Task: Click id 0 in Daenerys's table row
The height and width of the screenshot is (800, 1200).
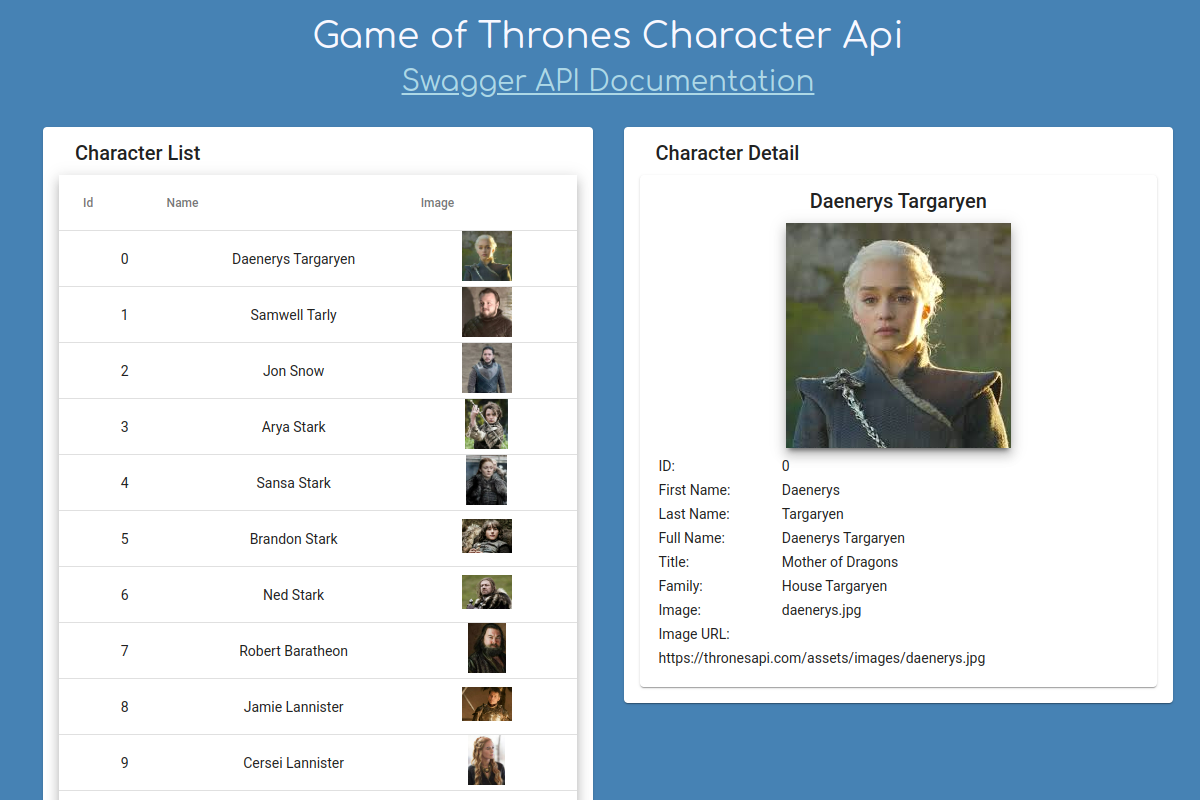Action: click(x=125, y=259)
